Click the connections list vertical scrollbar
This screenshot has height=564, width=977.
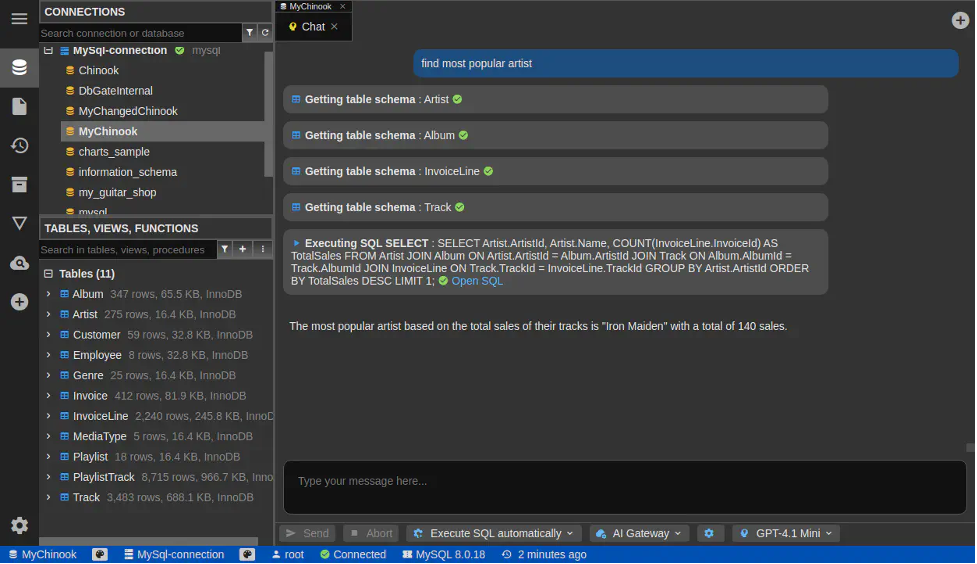point(269,113)
